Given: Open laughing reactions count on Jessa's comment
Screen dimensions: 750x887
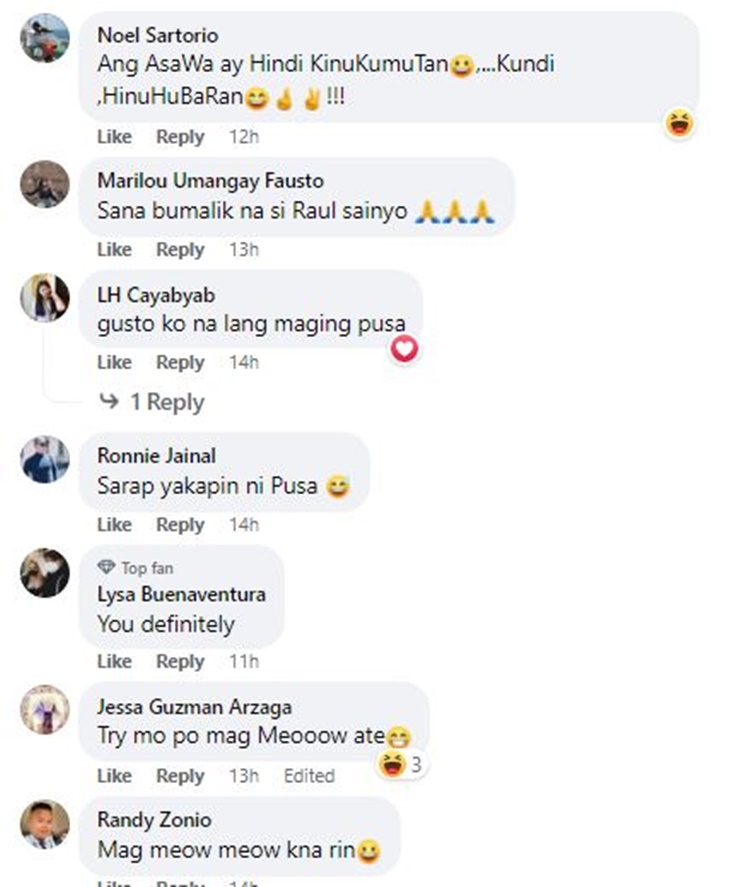Looking at the screenshot, I should click(401, 764).
